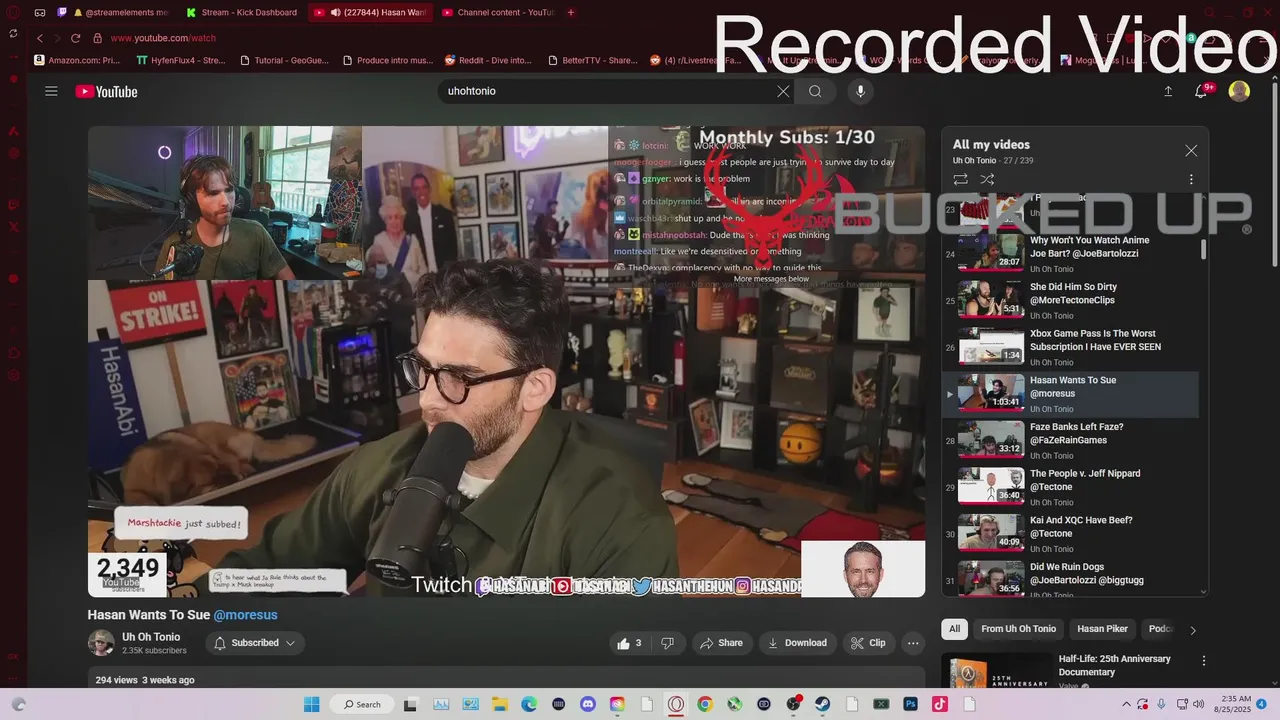
Task: Open the BetterTTV bookmark
Action: pyautogui.click(x=592, y=60)
